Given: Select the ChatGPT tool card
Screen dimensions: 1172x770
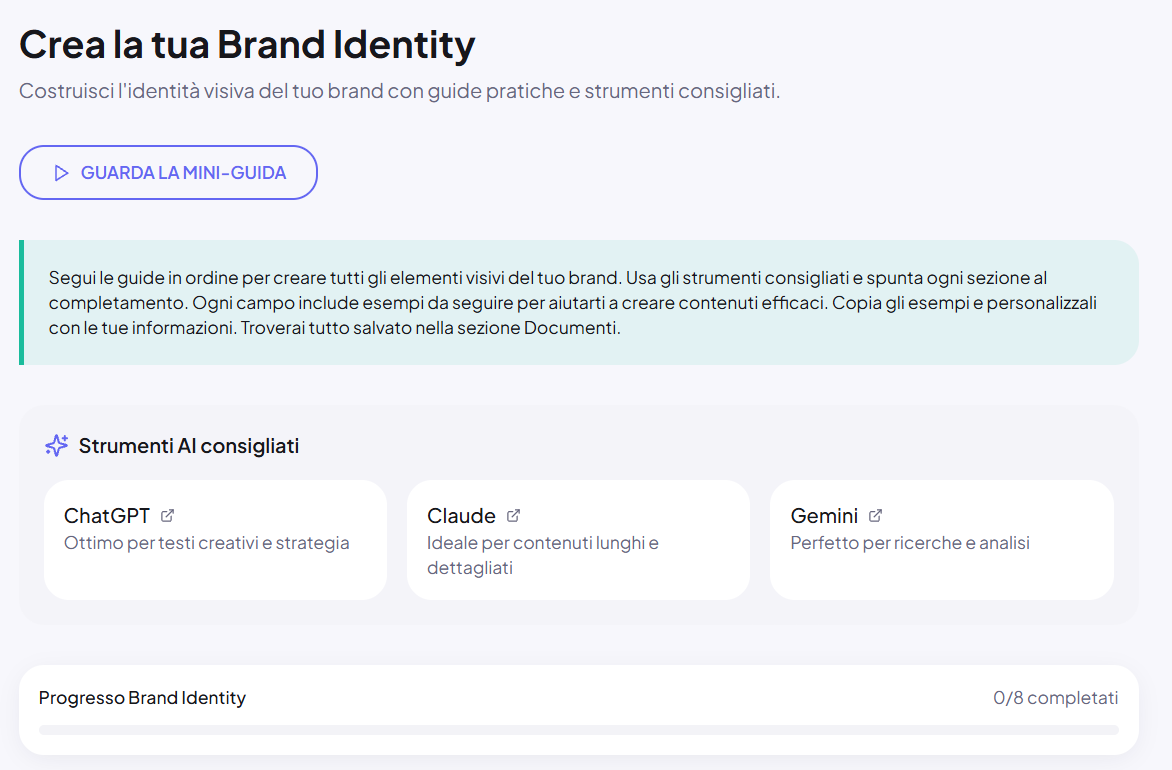Looking at the screenshot, I should coord(215,540).
